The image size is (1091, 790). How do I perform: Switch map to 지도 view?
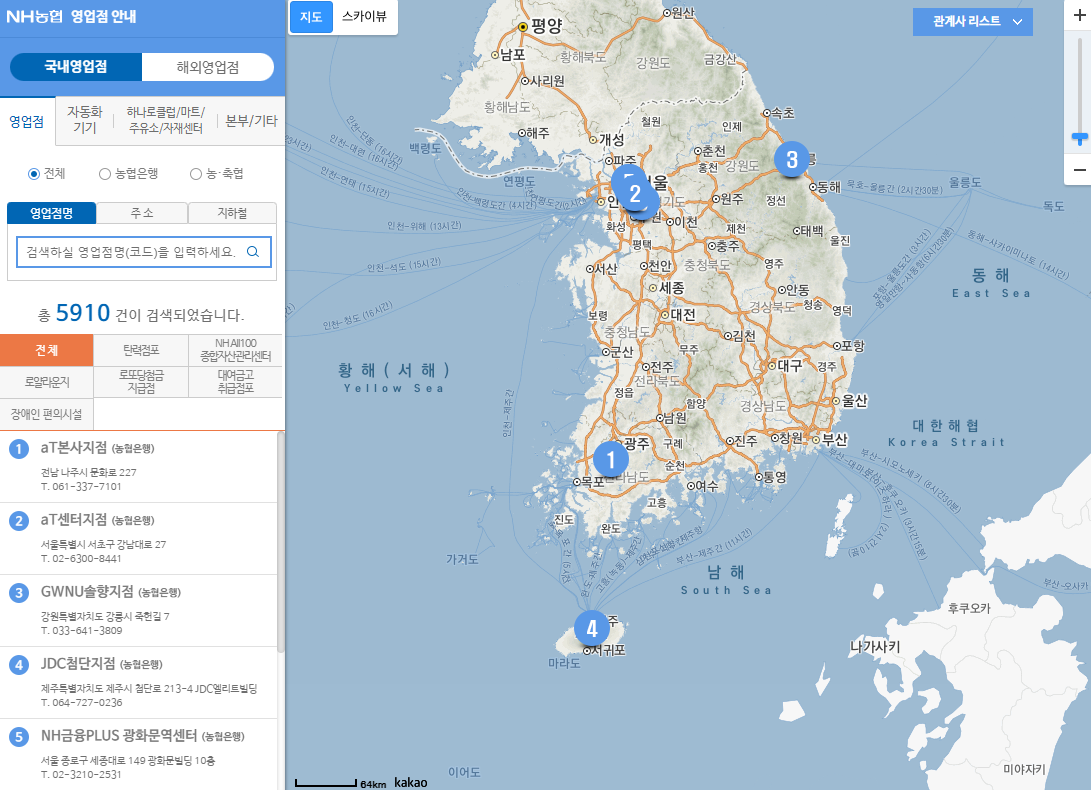[311, 17]
